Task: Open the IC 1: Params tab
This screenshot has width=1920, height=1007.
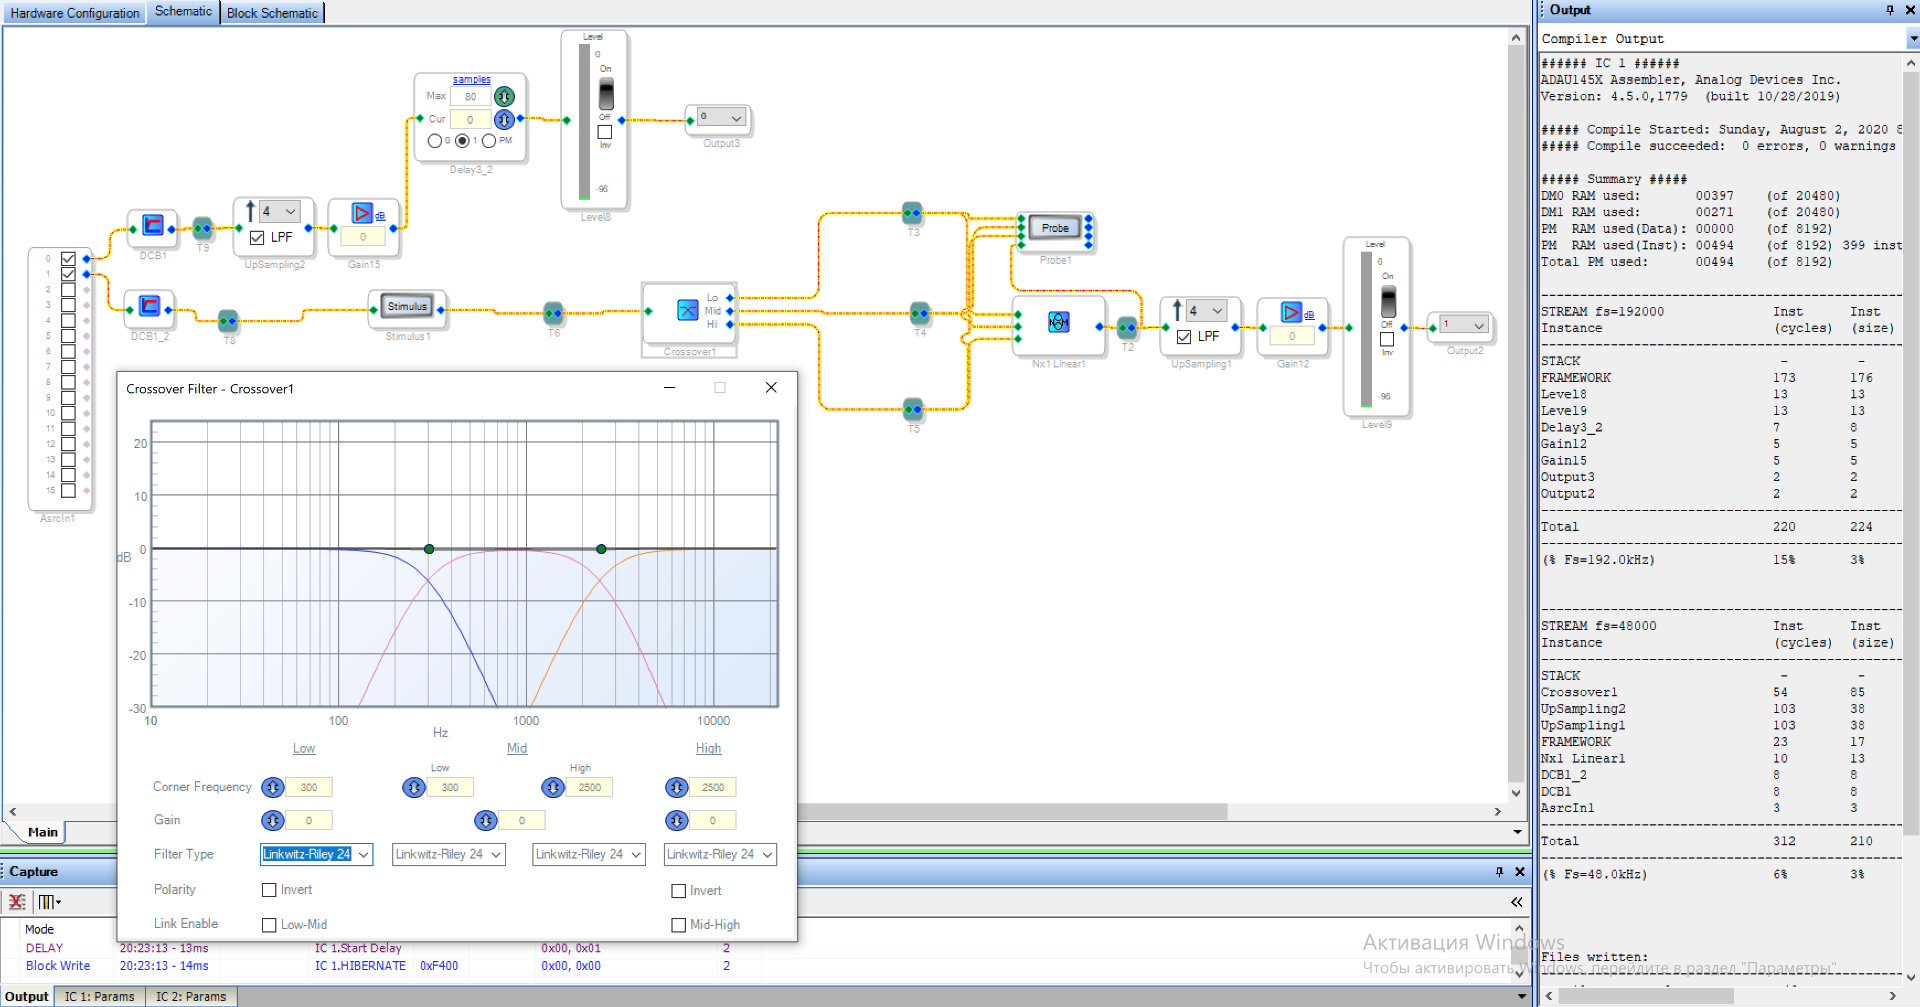Action: (99, 997)
